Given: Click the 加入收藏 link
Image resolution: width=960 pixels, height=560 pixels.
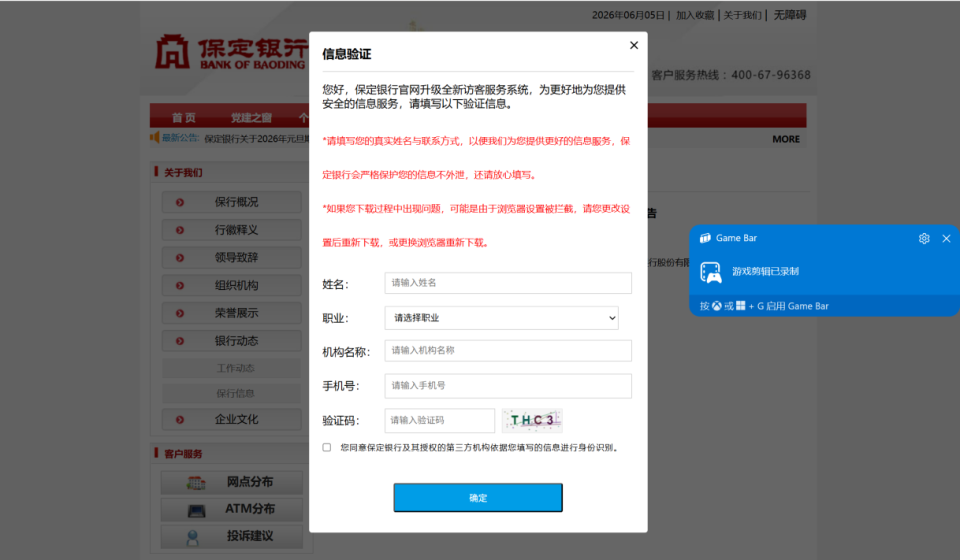Looking at the screenshot, I should [x=695, y=15].
